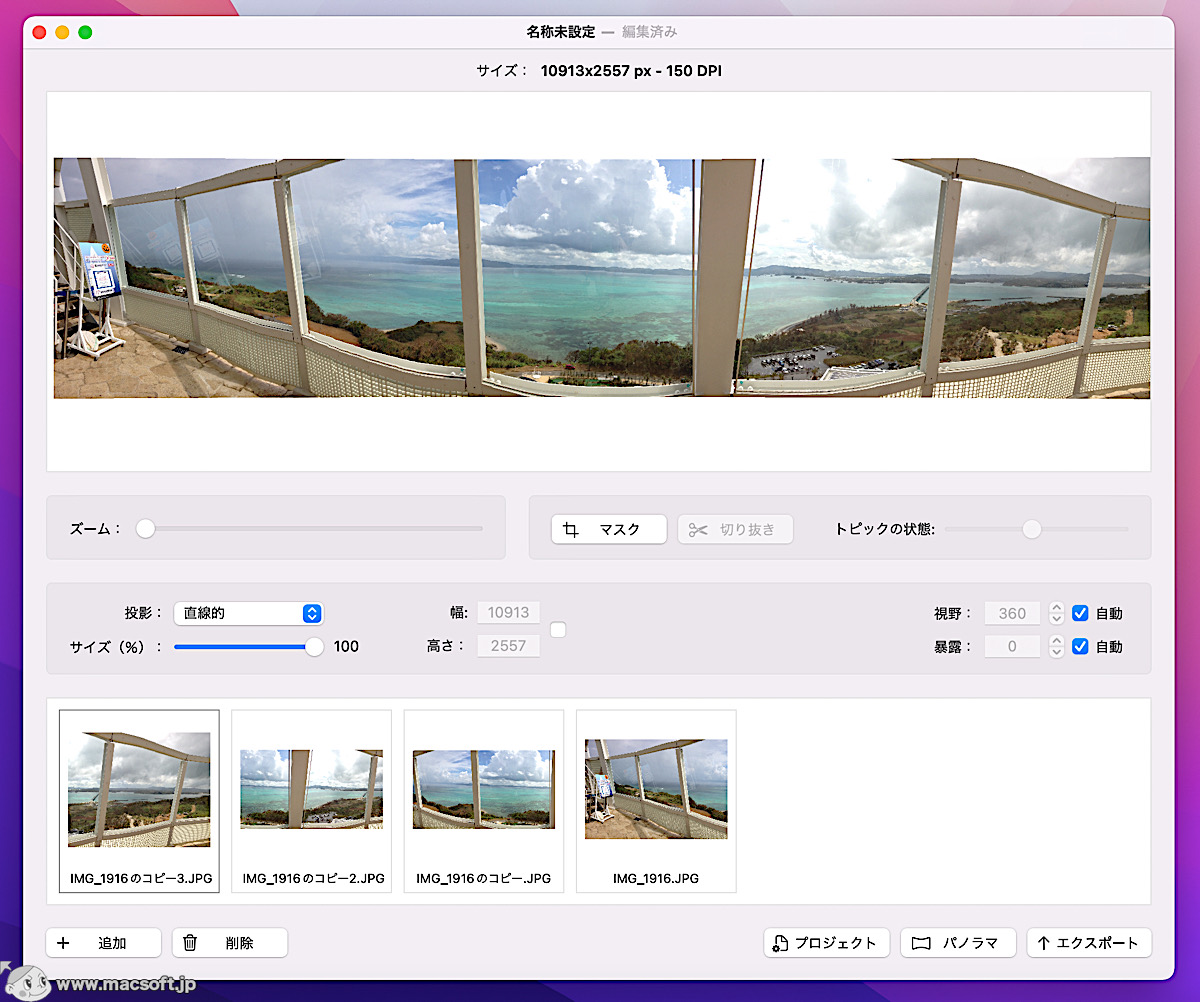Select thumbnail IMG_1916のコピー.JPG
The image size is (1200, 1002).
(x=484, y=790)
